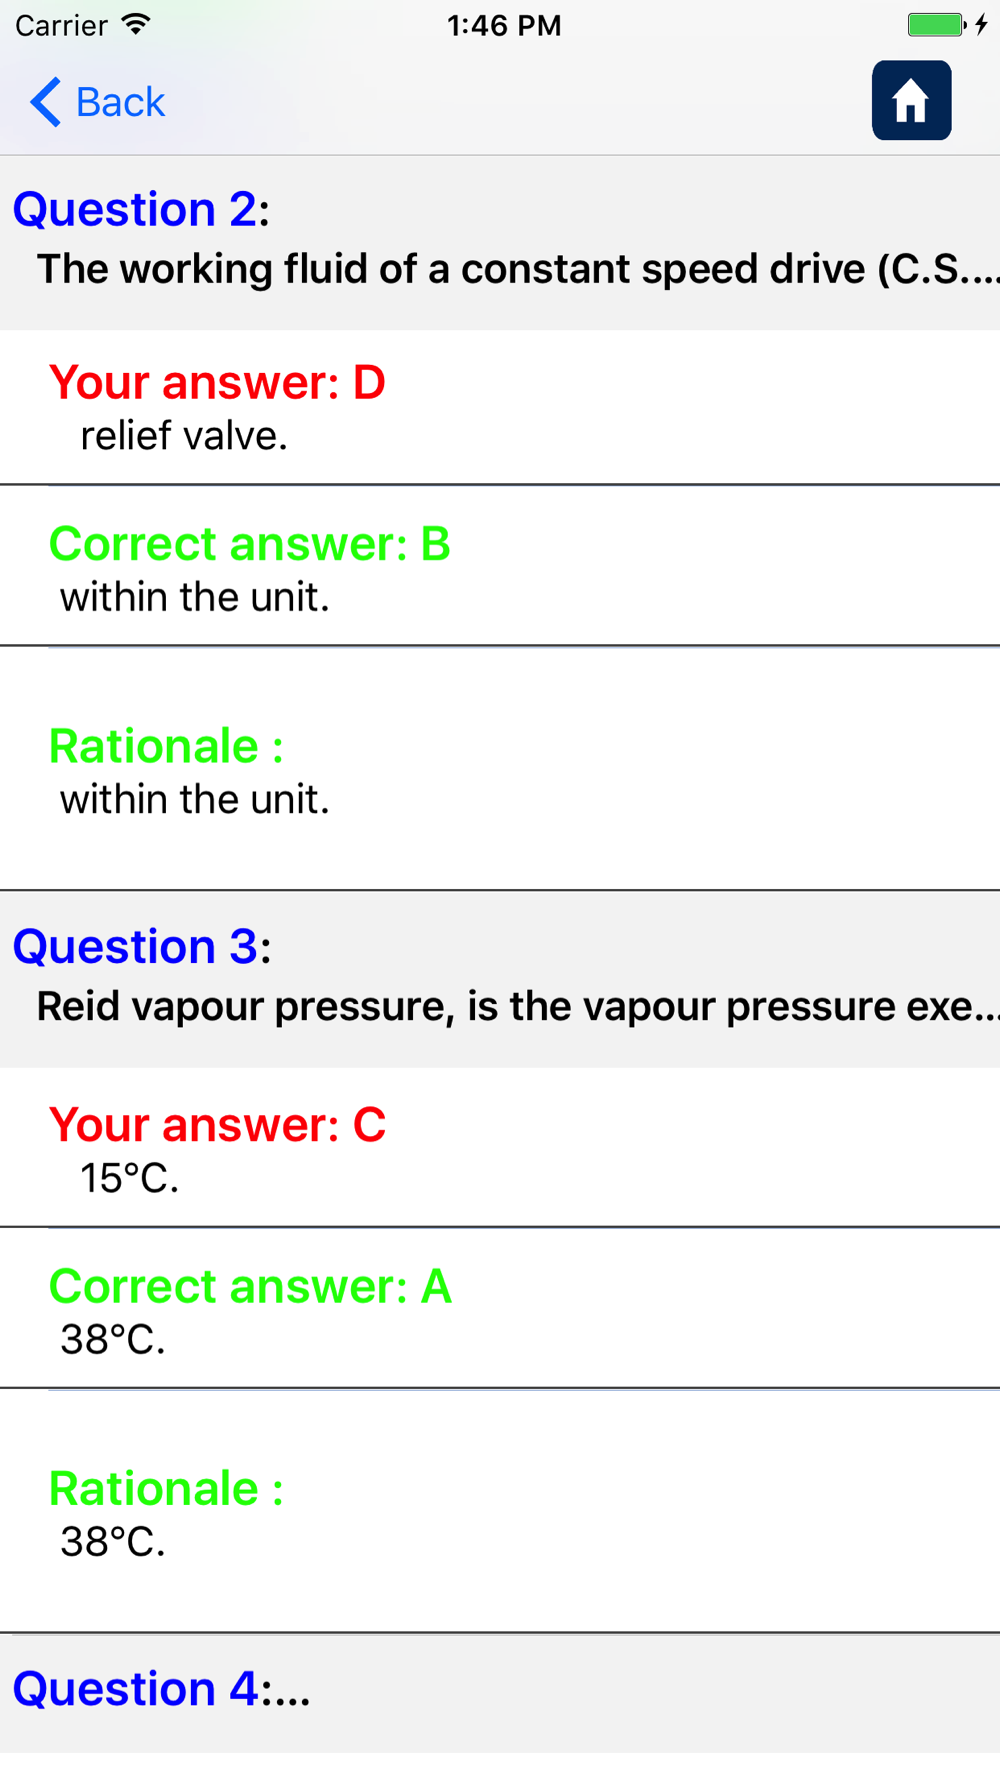Tap the 'Your answer: C' row
The image size is (1000, 1778).
(500, 1147)
